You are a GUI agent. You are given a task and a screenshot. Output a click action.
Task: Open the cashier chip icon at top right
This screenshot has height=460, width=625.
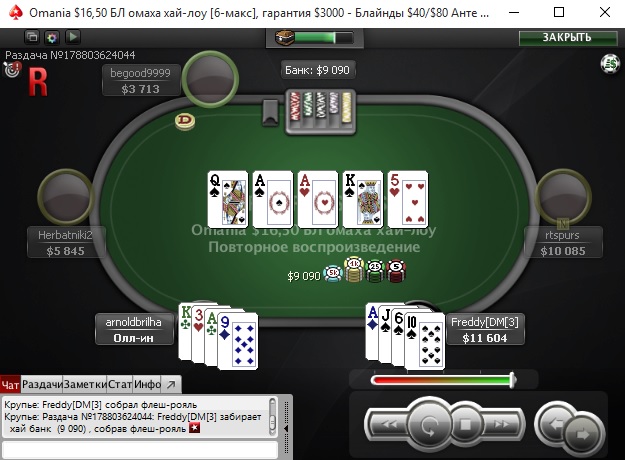[610, 63]
